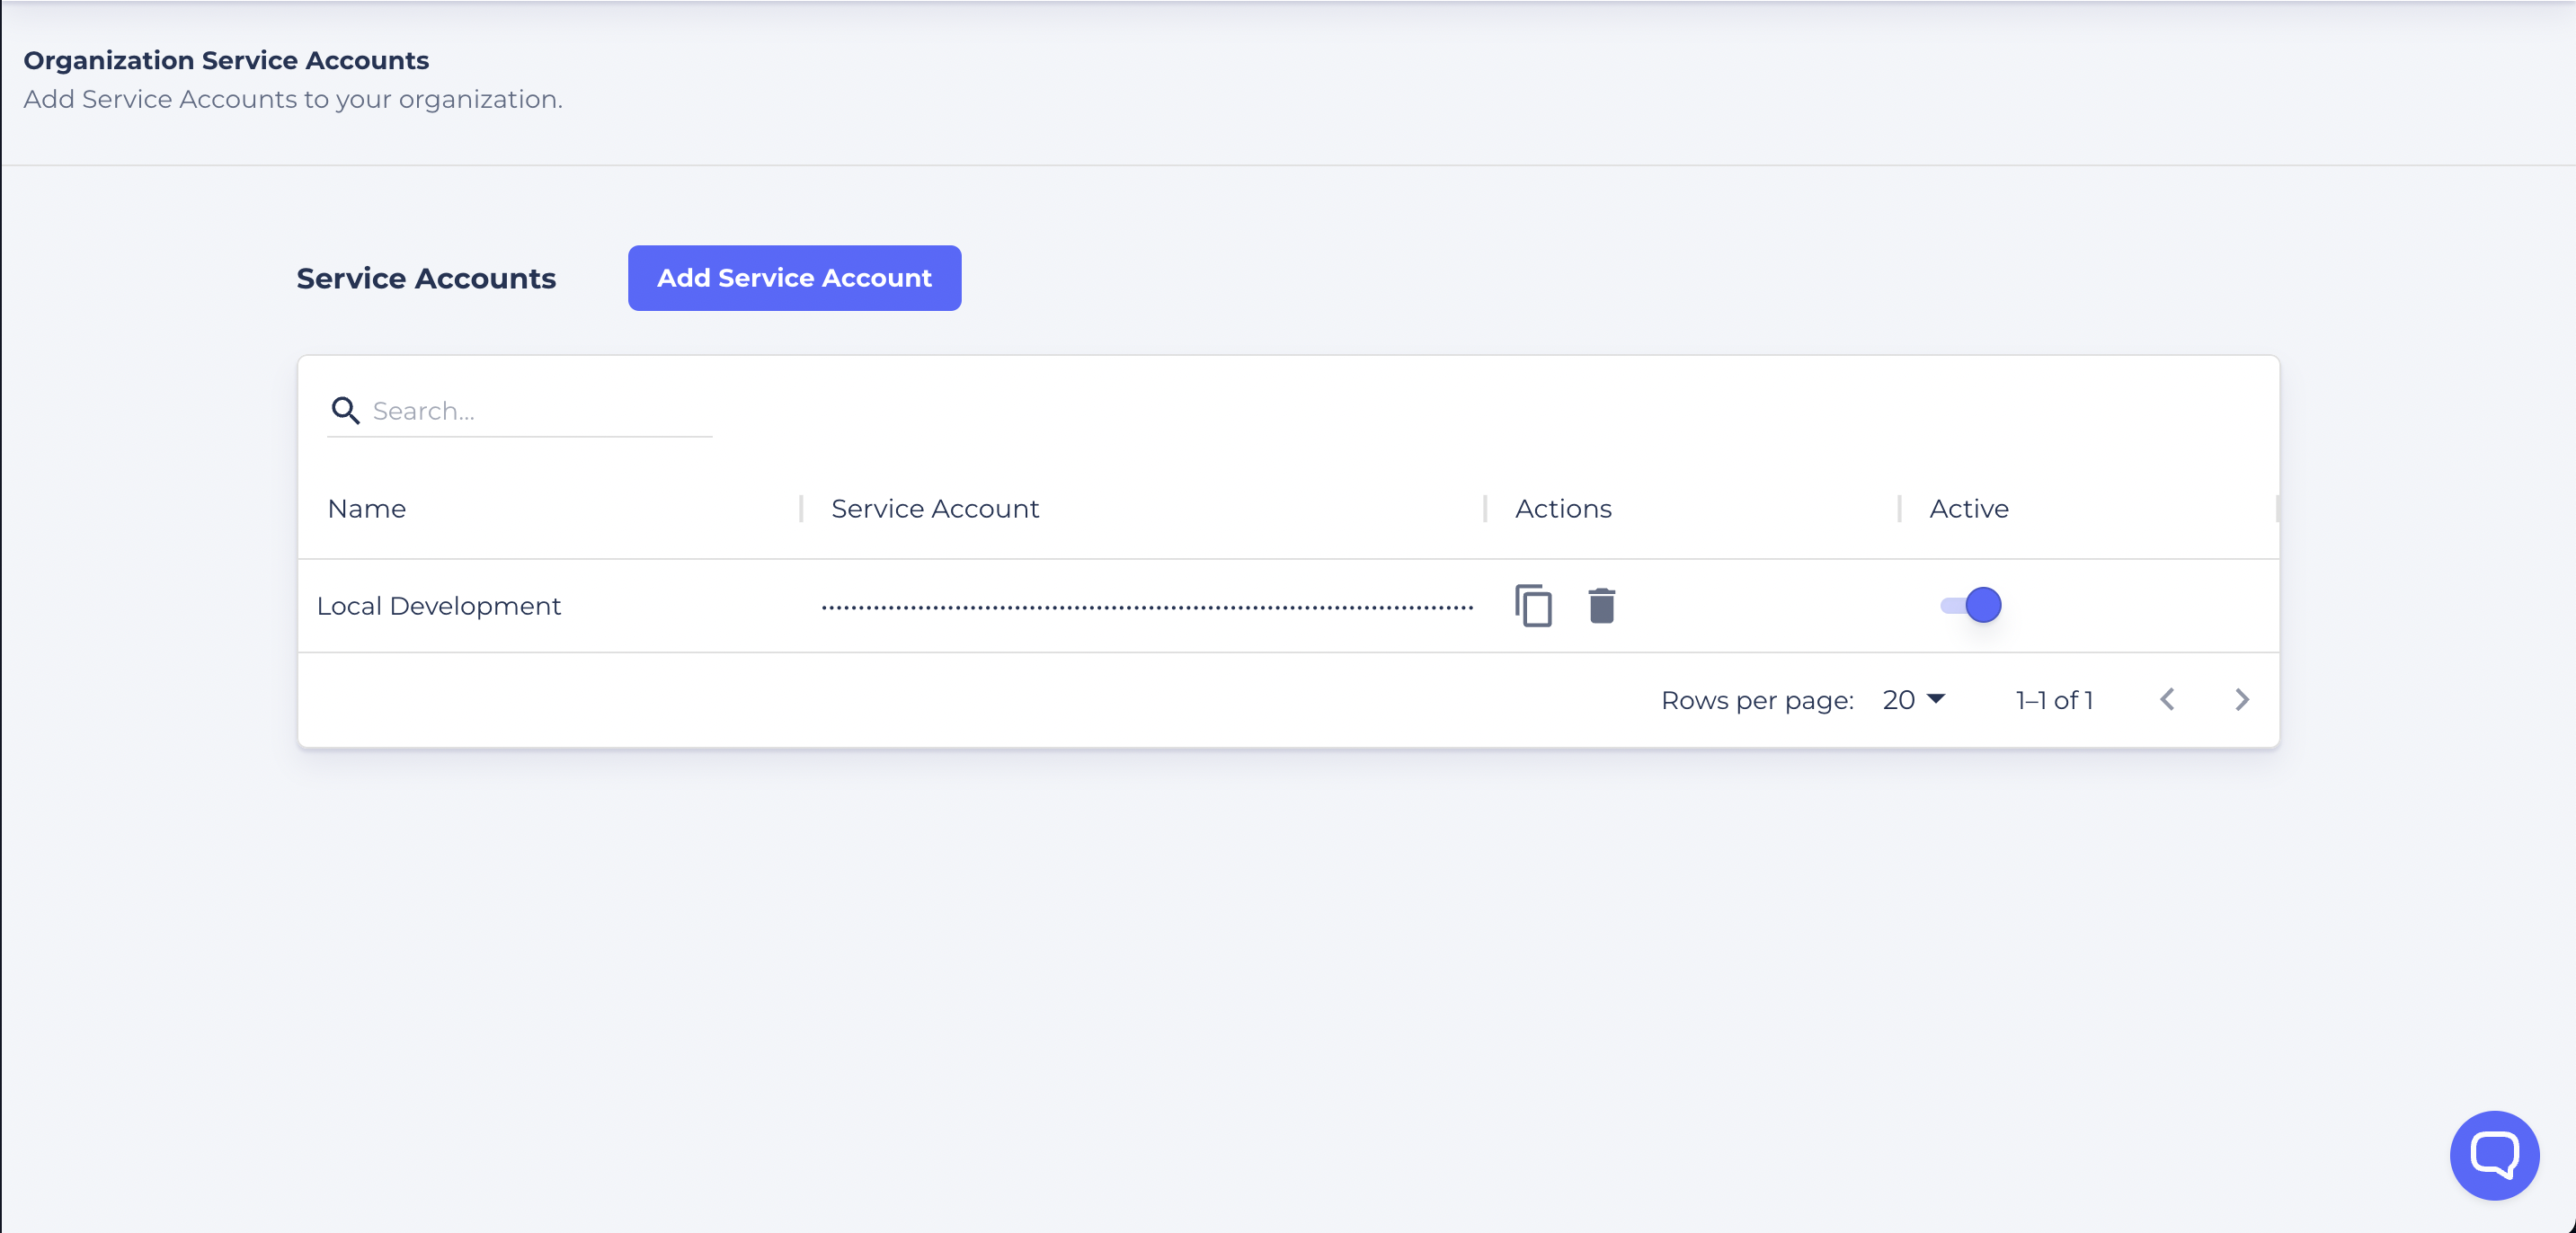Screen dimensions: 2576x1233
Task: Open the rows per page dropdown
Action: click(x=1911, y=699)
